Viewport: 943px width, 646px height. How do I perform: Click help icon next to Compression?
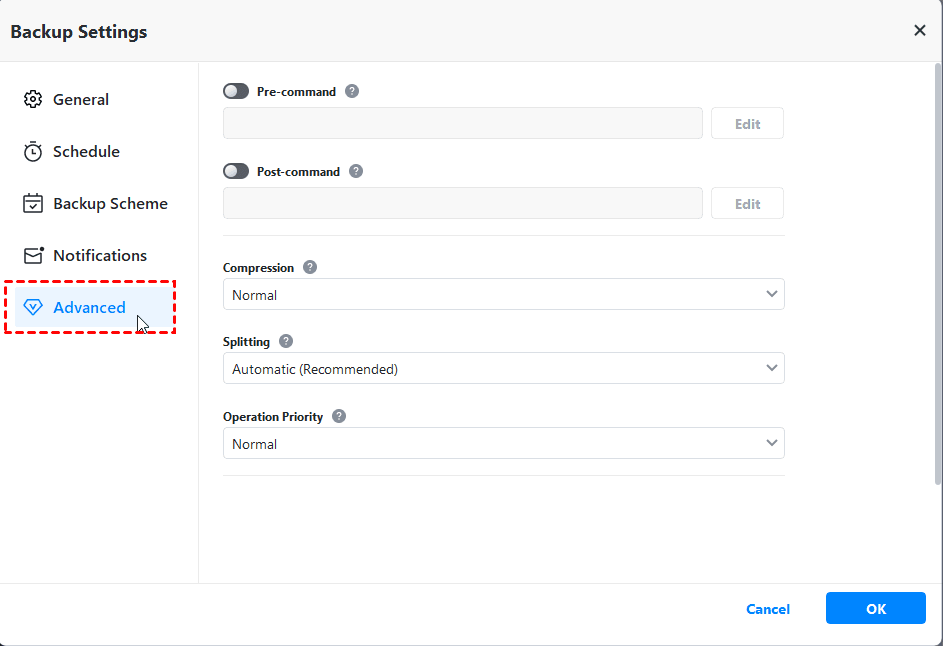tap(310, 268)
